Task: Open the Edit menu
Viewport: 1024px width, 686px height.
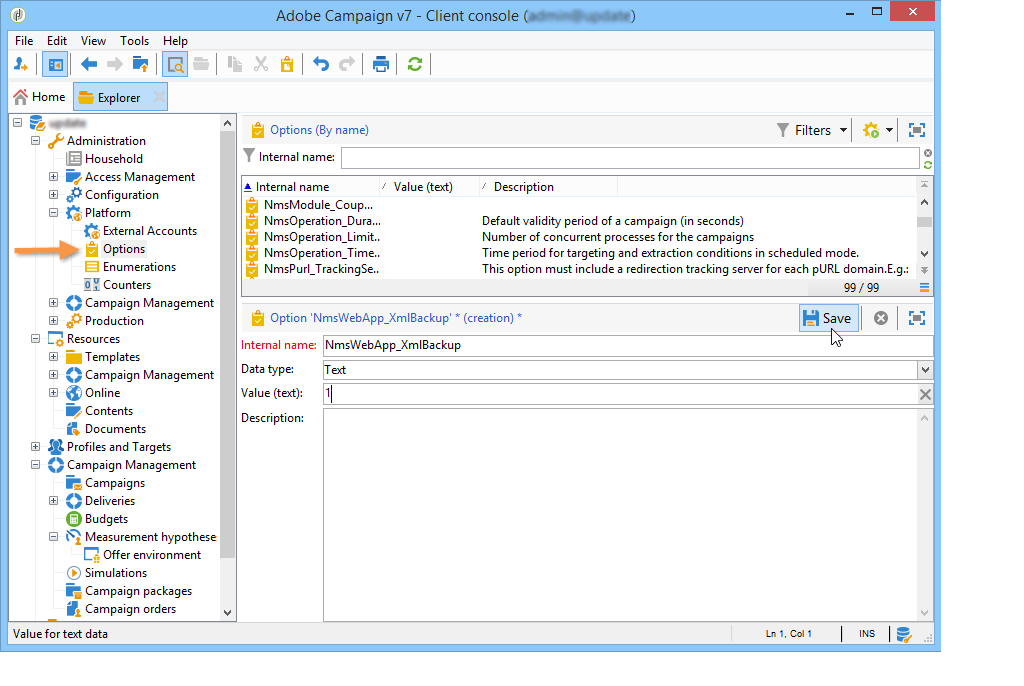Action: 57,41
